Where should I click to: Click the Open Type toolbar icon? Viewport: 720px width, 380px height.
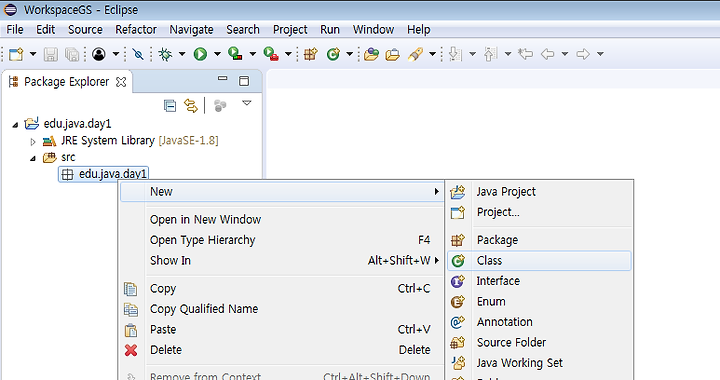tap(371, 54)
